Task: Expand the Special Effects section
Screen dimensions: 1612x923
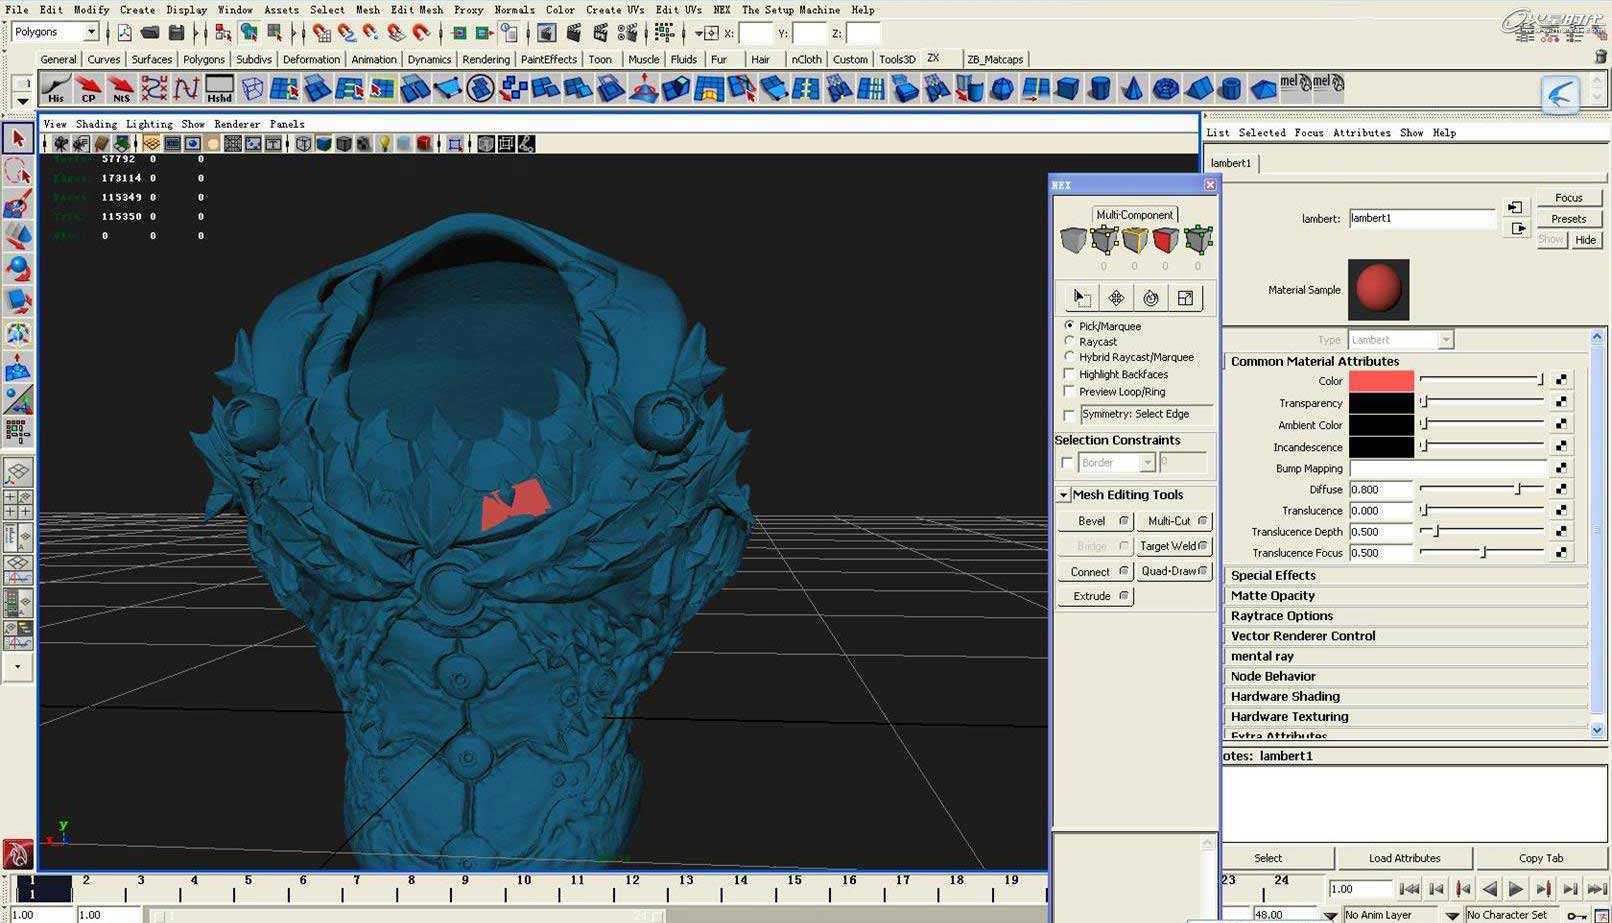Action: (1273, 575)
